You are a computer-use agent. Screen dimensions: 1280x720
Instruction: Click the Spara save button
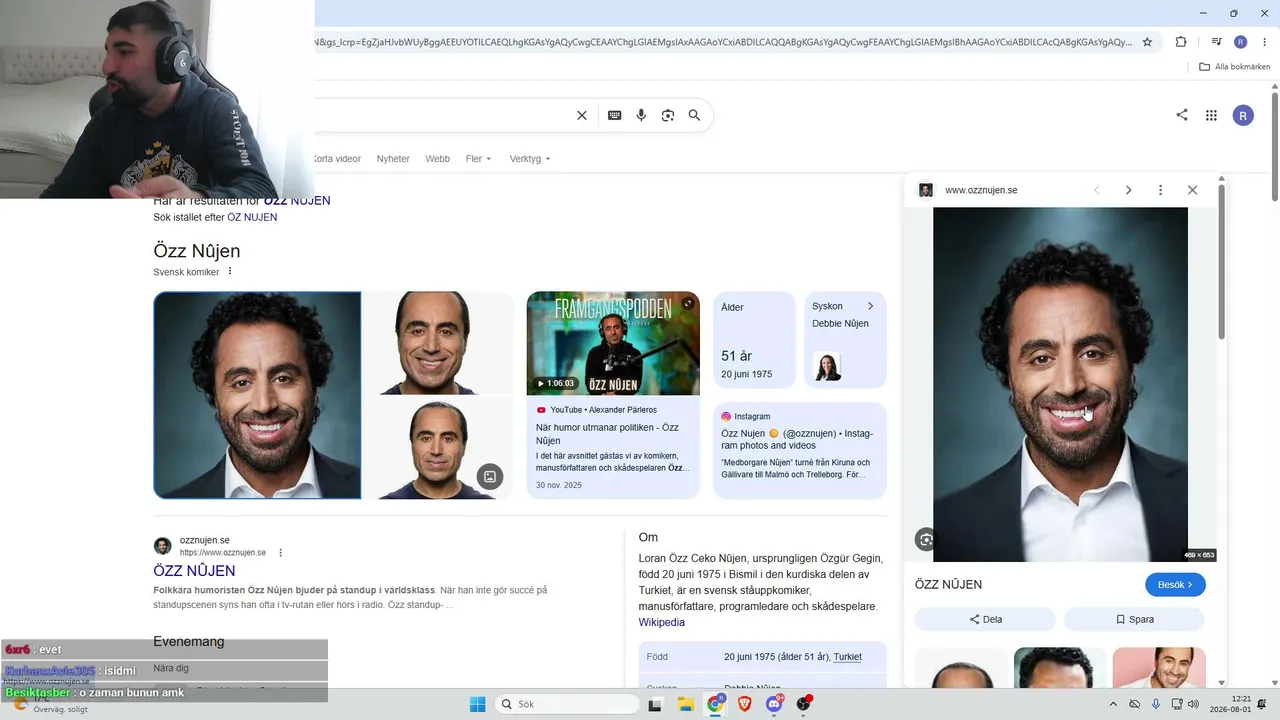tap(1134, 620)
